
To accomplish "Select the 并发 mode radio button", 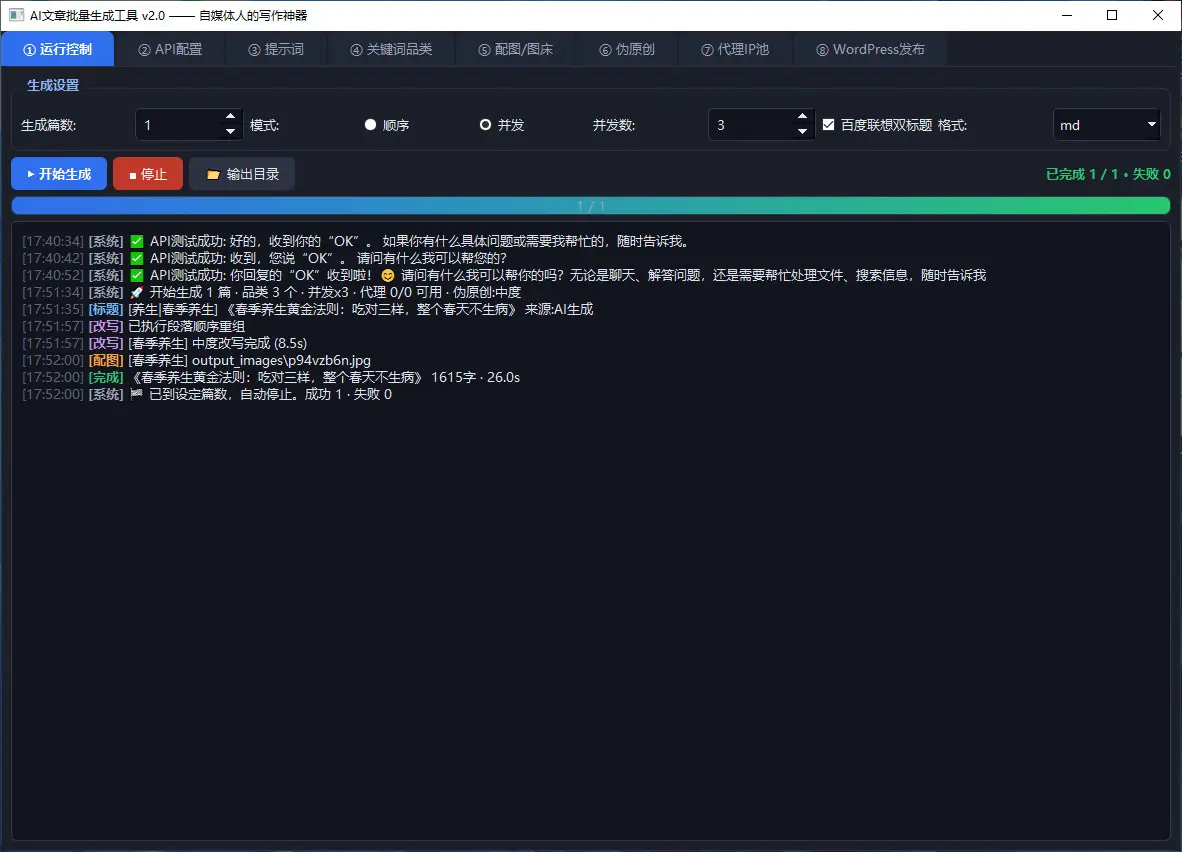I will [485, 124].
